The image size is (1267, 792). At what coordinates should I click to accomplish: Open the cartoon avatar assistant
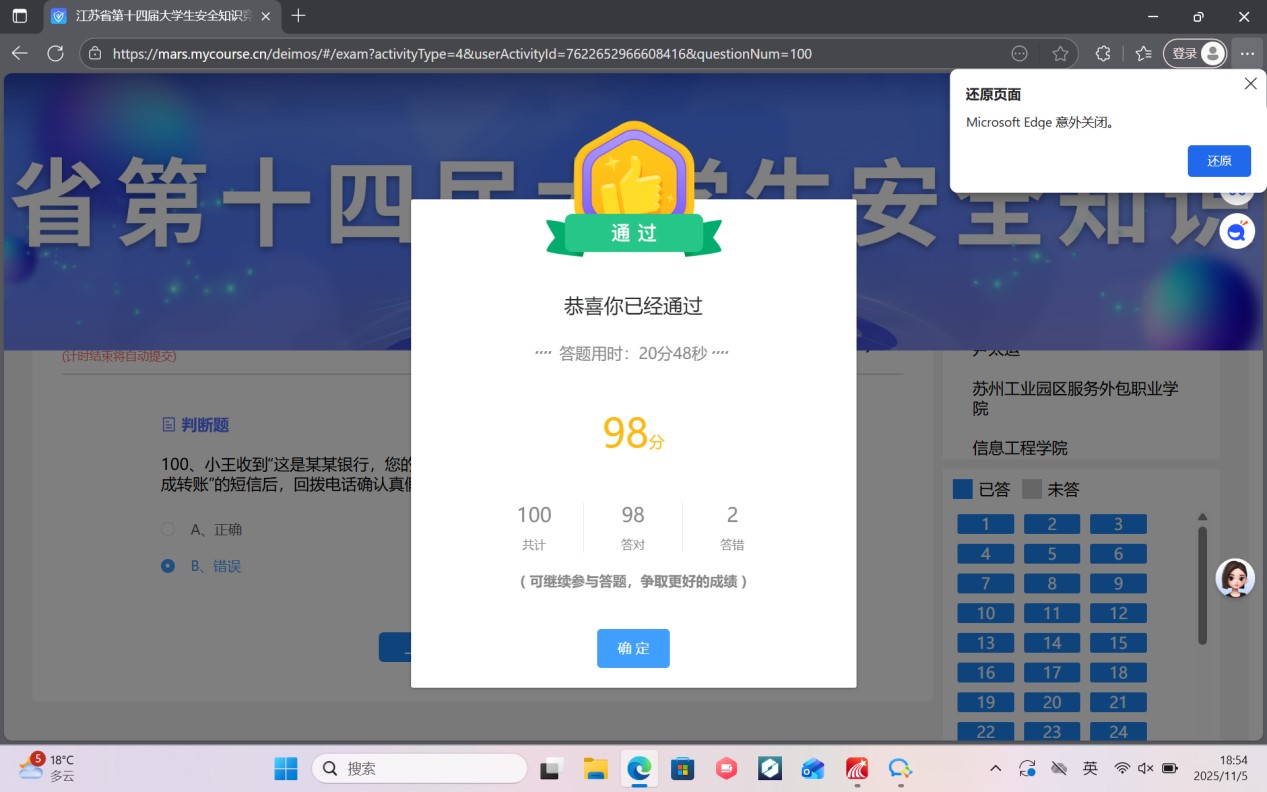tap(1235, 578)
